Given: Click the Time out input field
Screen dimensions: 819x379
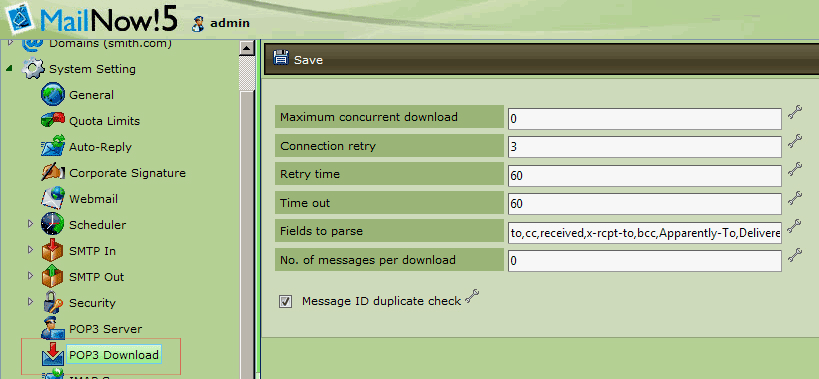Looking at the screenshot, I should click(645, 204).
